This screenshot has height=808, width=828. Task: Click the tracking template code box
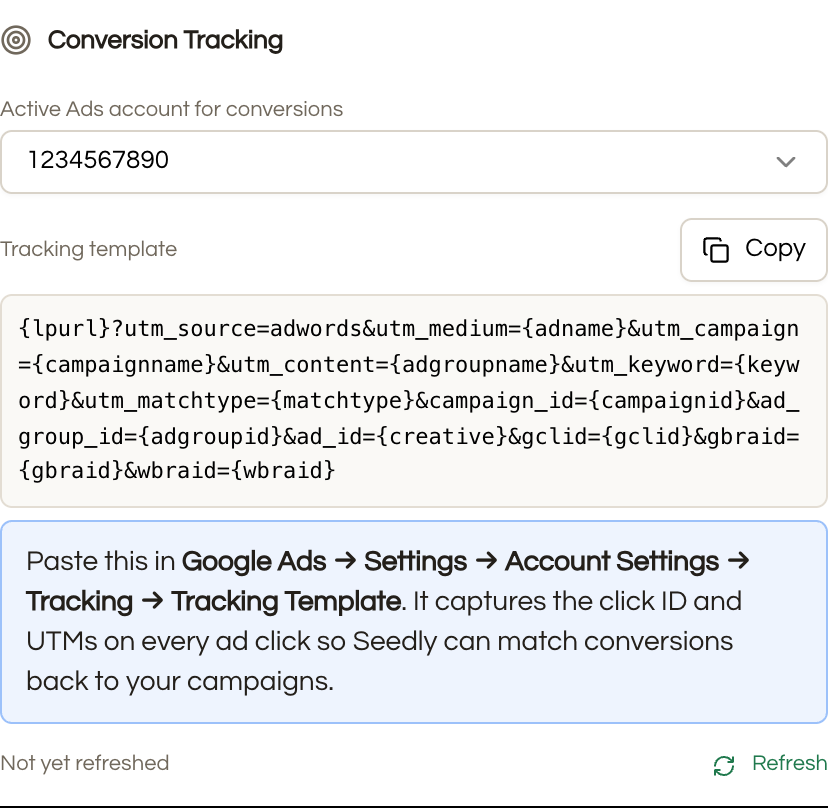413,401
